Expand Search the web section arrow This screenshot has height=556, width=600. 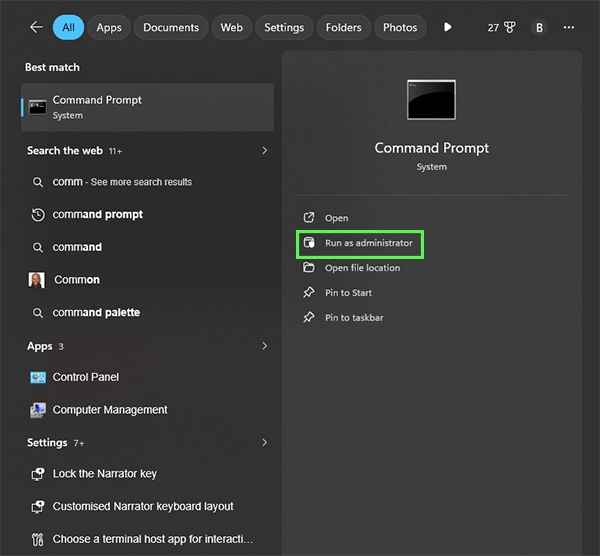pos(264,150)
